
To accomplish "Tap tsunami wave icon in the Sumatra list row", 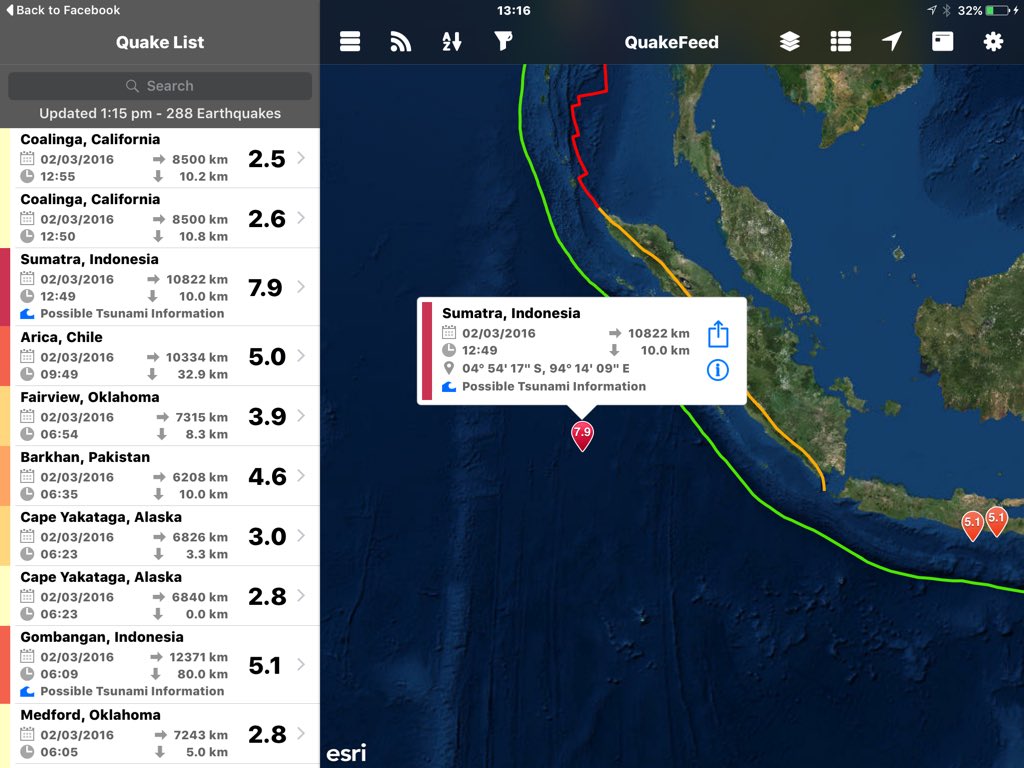I will point(27,313).
